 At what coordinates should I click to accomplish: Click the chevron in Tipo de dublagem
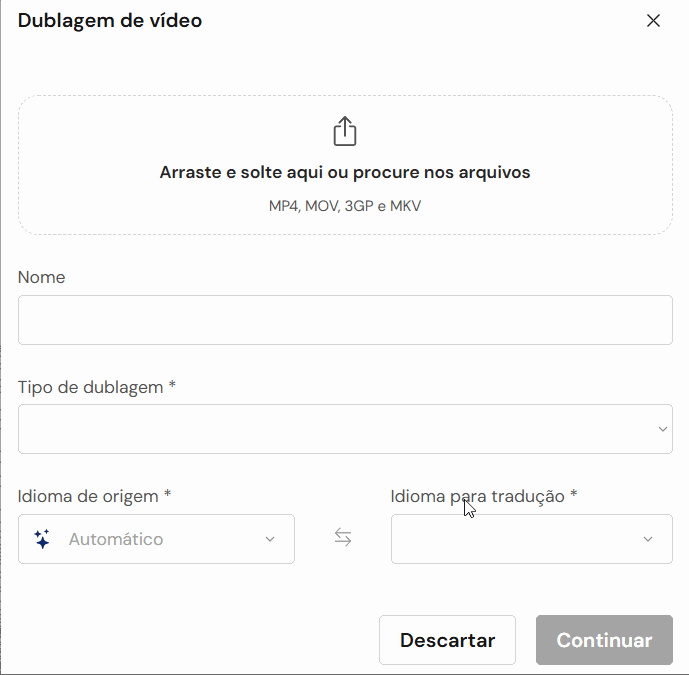[x=662, y=429]
